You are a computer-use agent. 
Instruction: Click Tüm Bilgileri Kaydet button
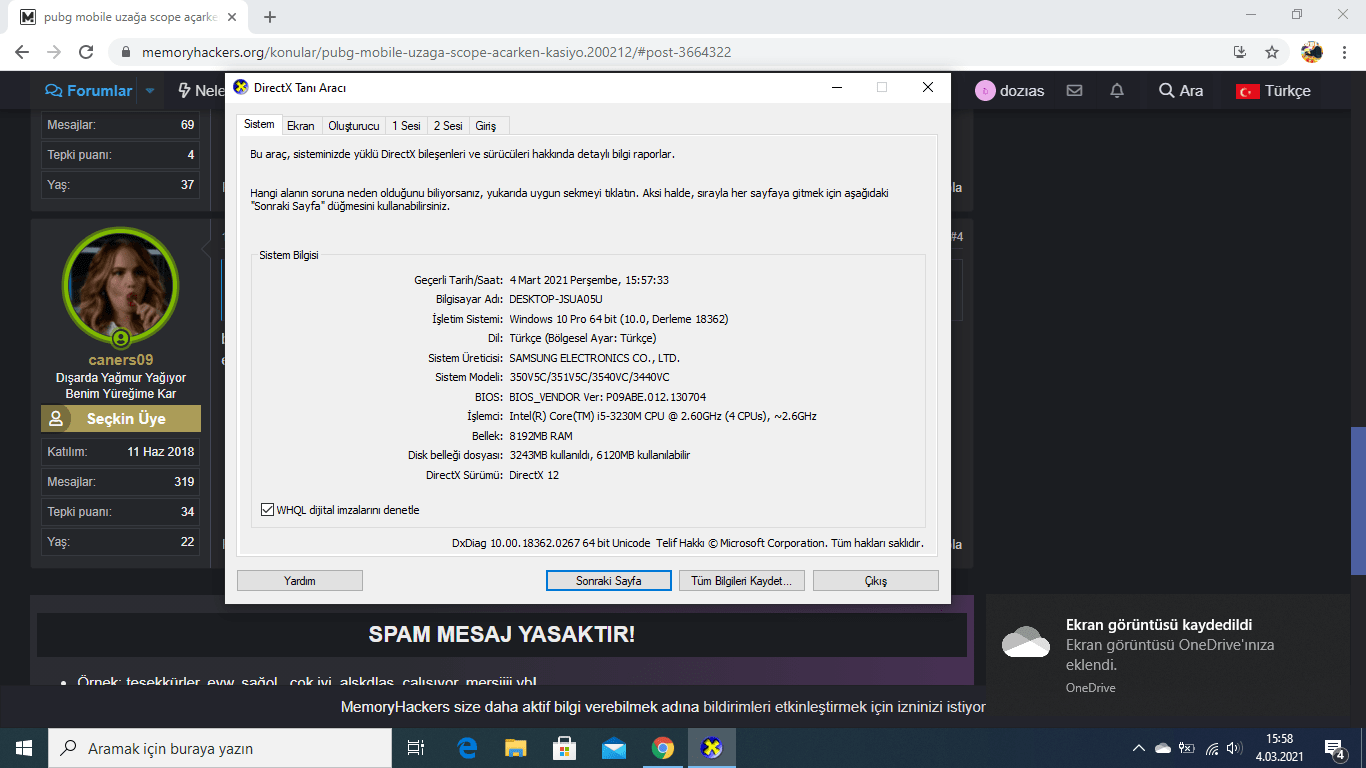(742, 580)
